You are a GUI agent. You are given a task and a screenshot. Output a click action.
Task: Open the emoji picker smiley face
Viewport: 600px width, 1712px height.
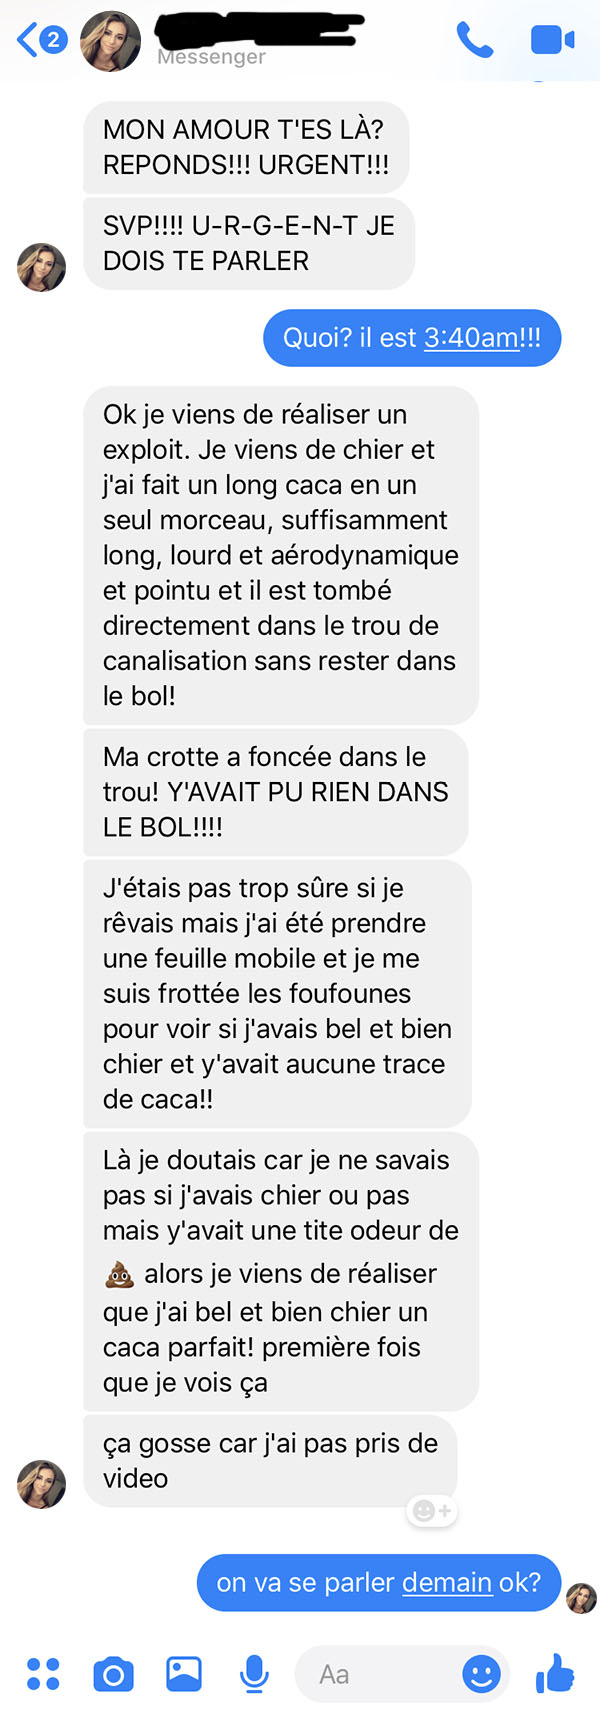[x=481, y=1674]
